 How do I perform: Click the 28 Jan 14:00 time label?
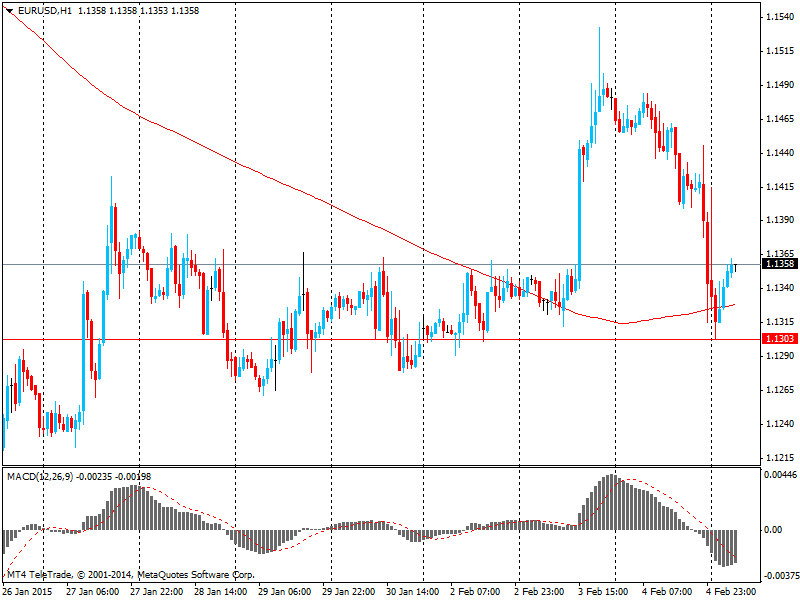(220, 592)
